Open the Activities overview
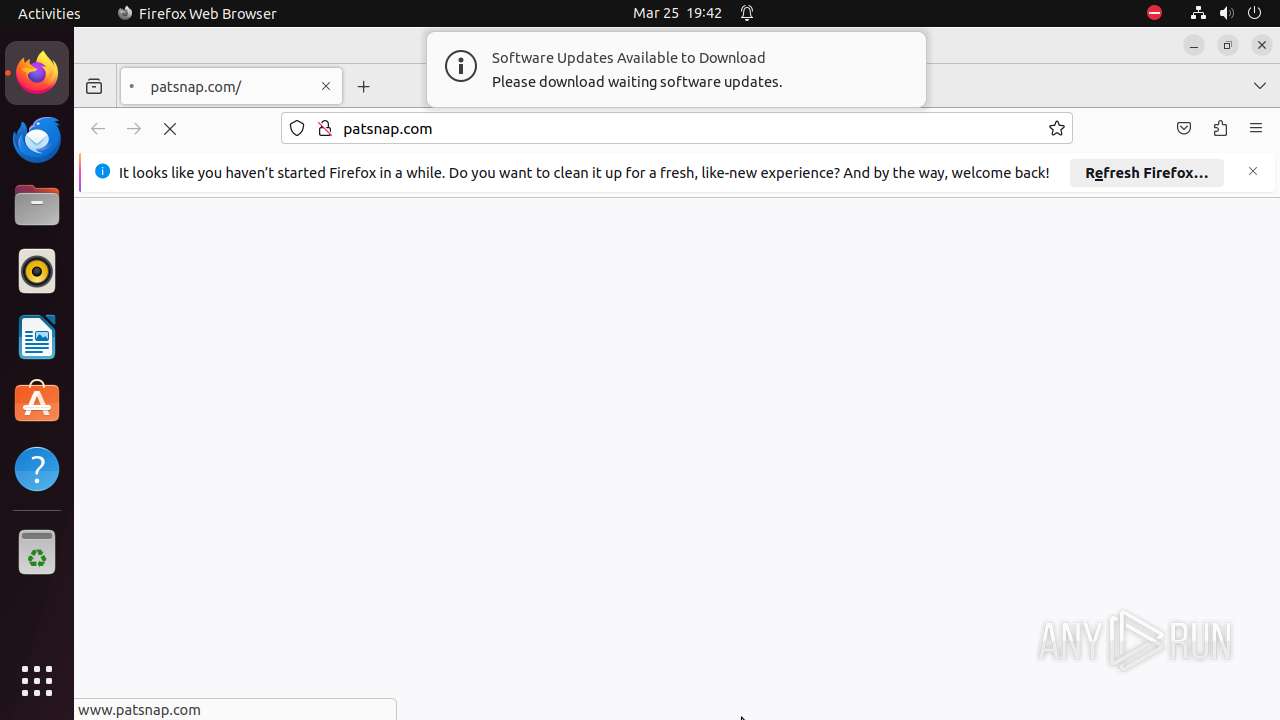1280x720 pixels. coord(49,13)
